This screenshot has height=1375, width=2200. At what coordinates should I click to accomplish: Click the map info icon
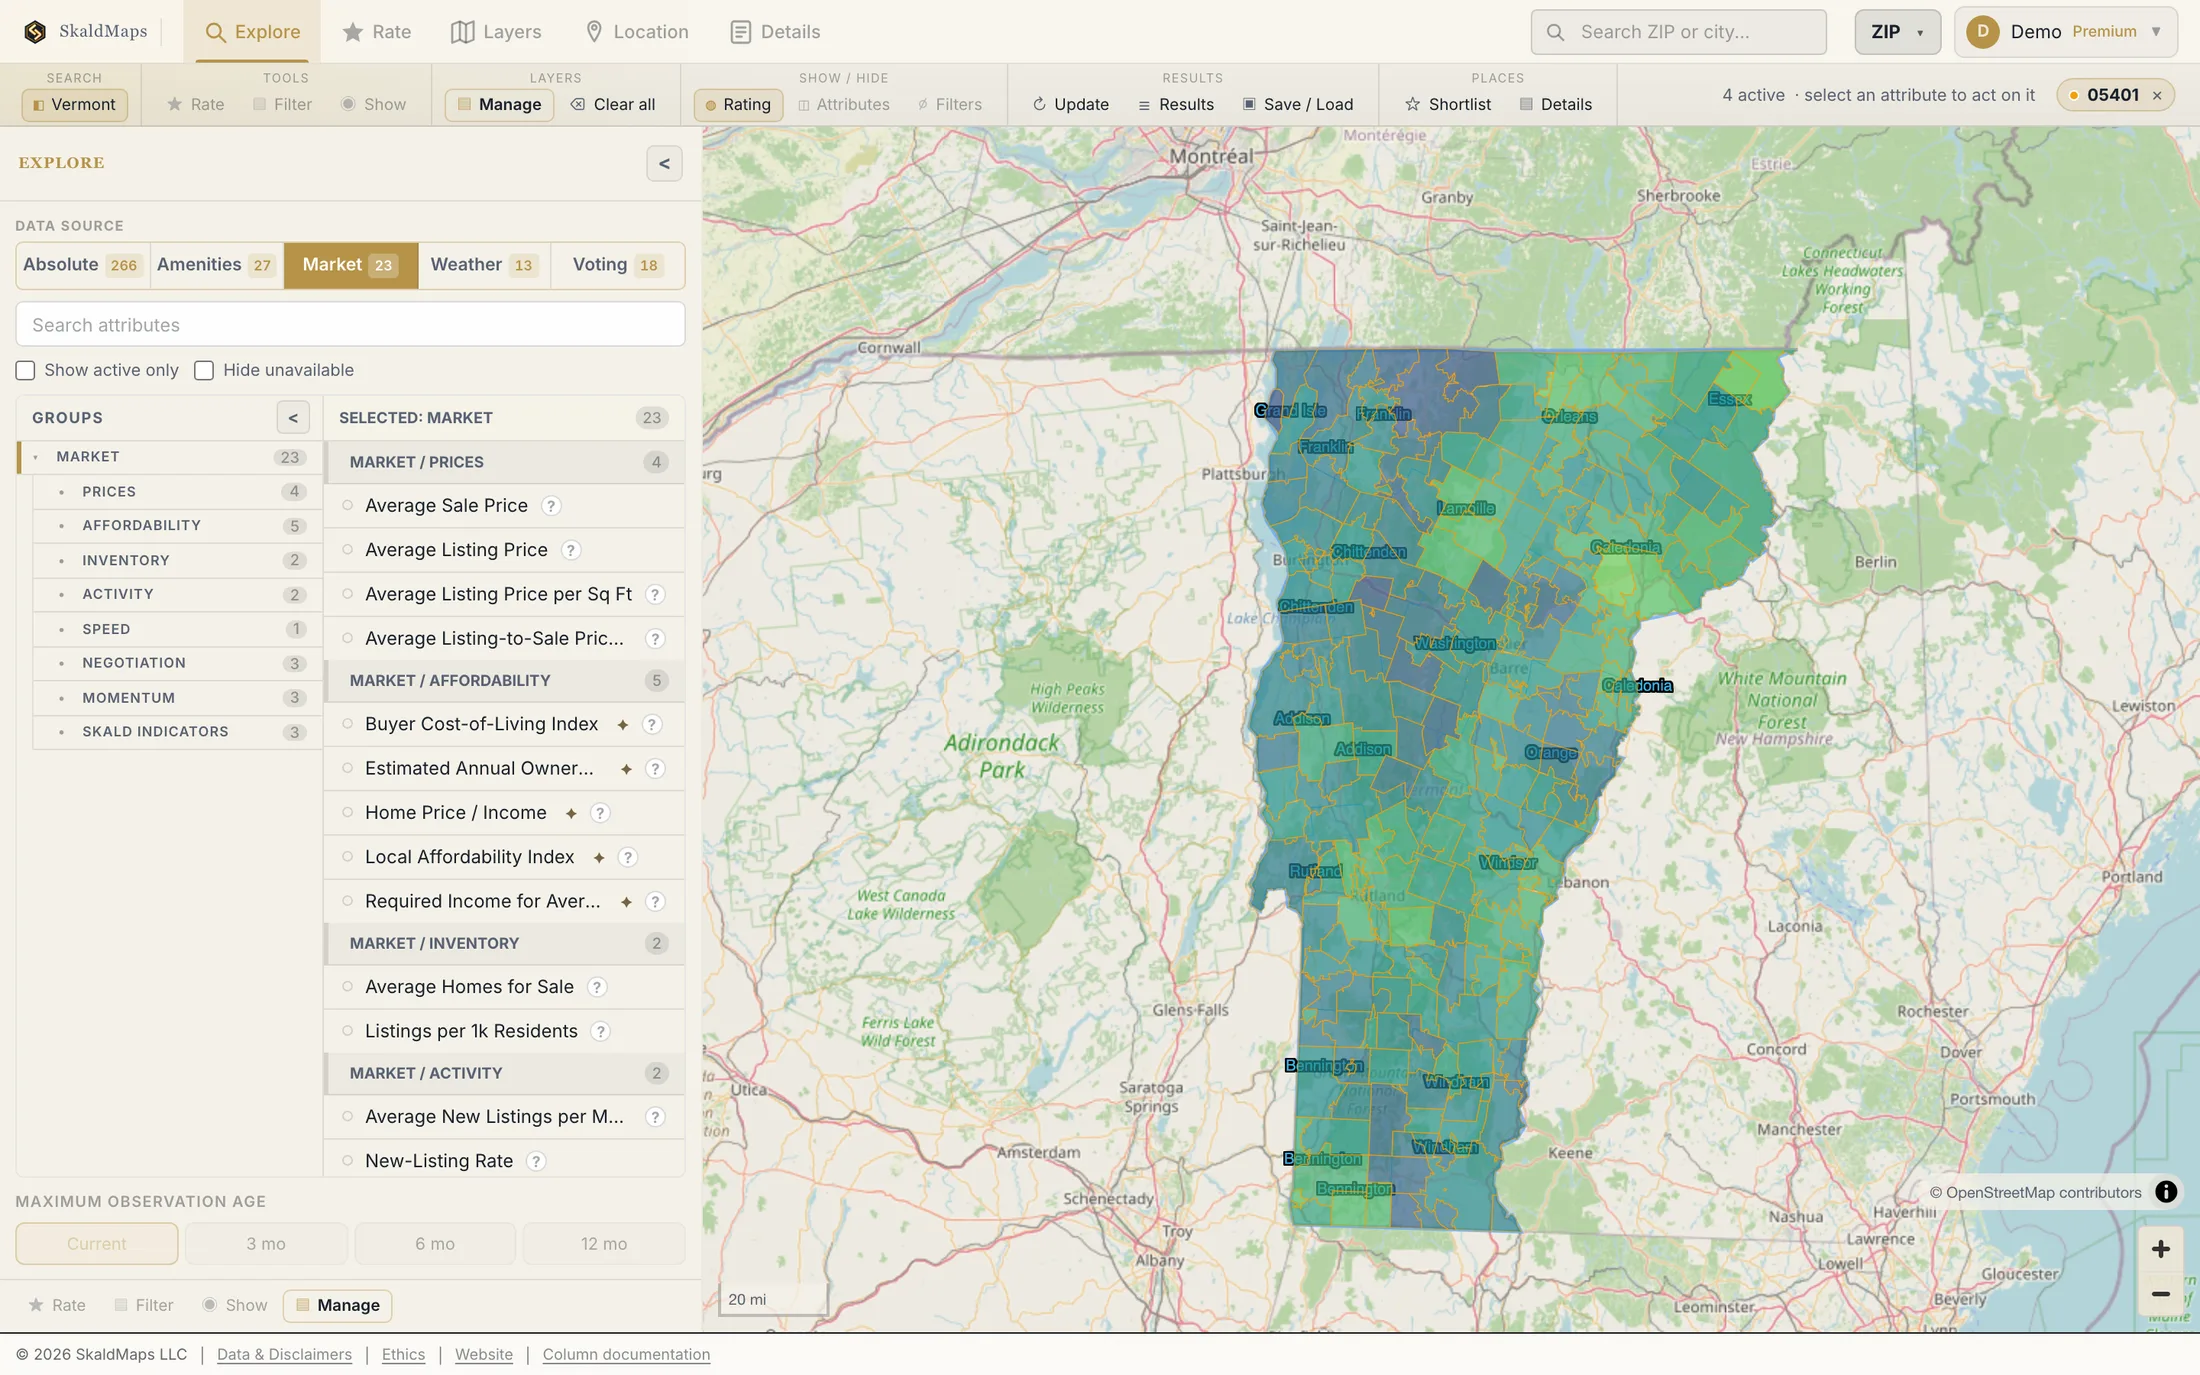pyautogui.click(x=2166, y=1192)
